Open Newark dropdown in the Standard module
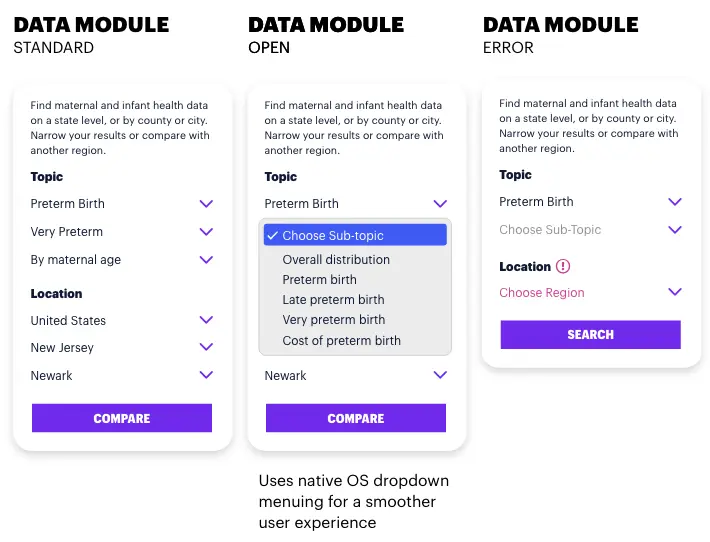This screenshot has width=710, height=542. (x=121, y=375)
